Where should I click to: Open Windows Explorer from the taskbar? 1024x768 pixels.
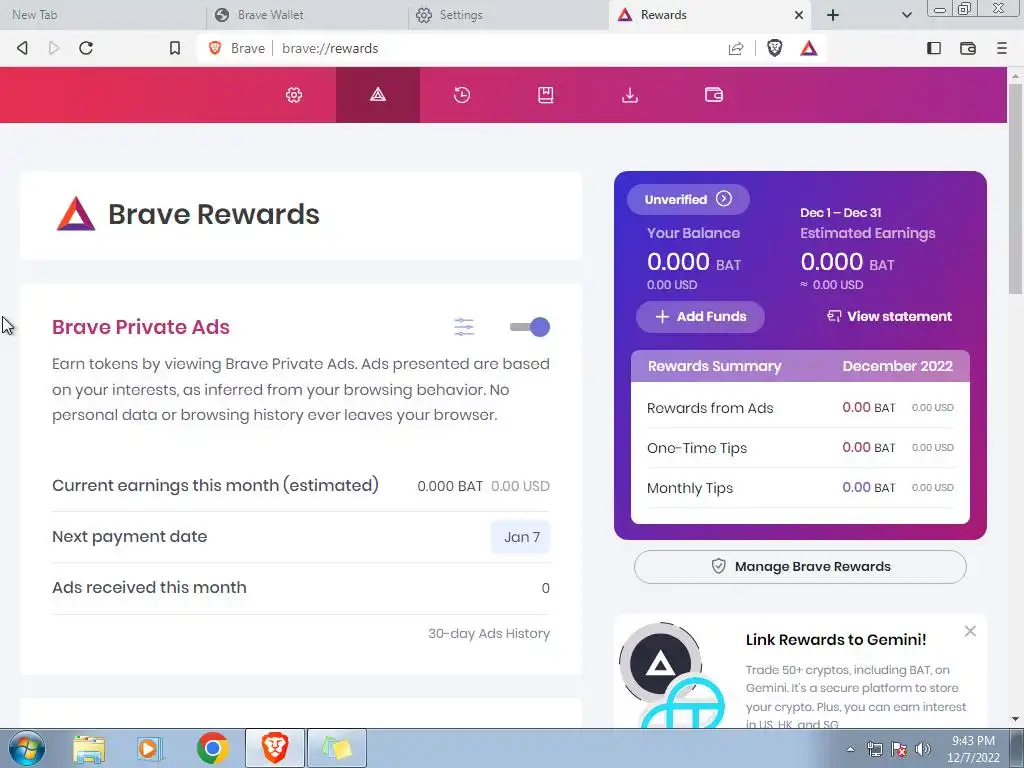pyautogui.click(x=89, y=749)
